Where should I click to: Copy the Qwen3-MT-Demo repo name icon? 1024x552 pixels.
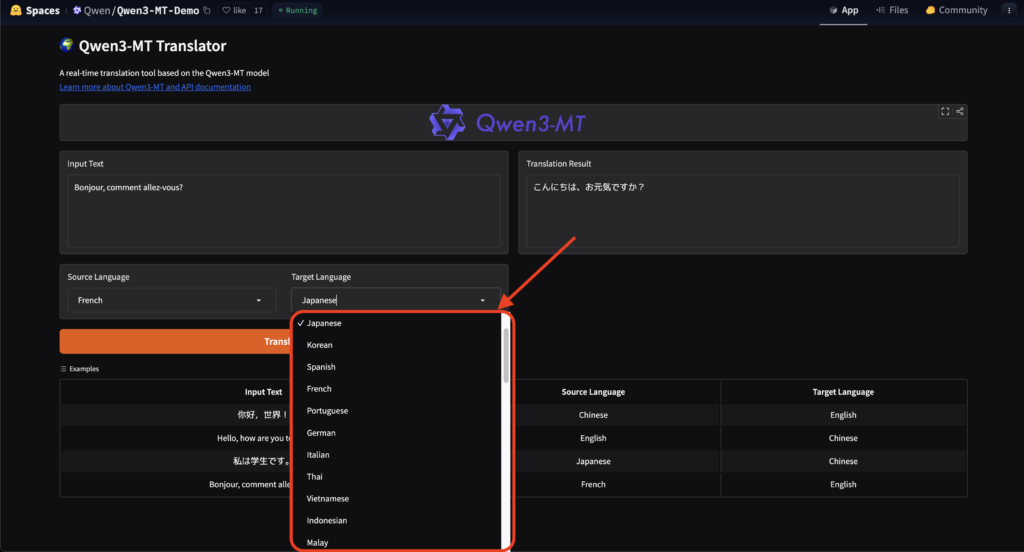point(207,10)
